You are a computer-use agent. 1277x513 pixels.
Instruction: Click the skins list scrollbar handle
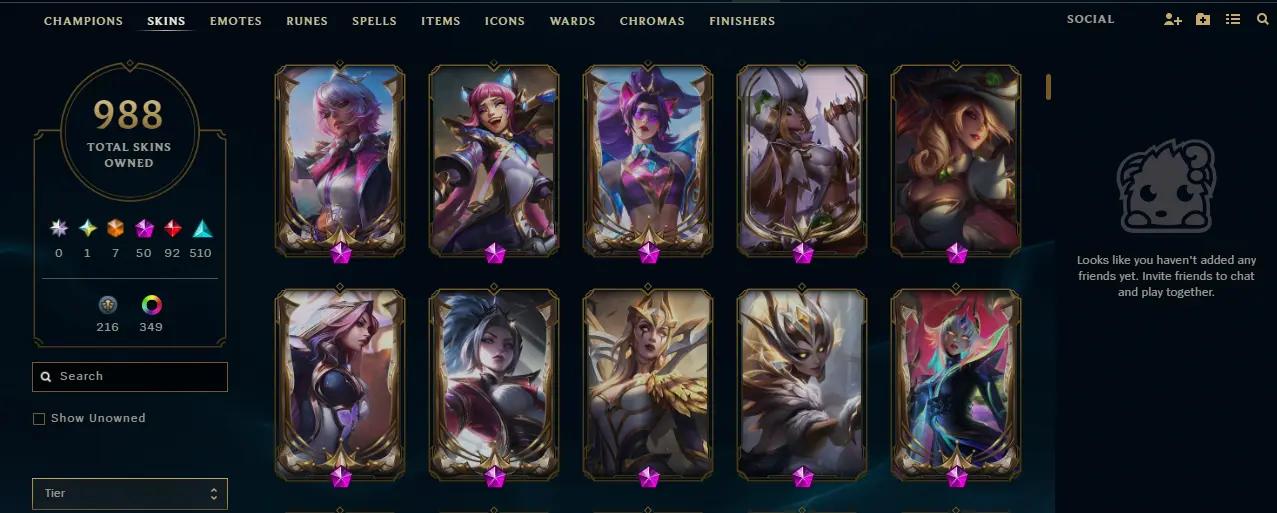1049,87
